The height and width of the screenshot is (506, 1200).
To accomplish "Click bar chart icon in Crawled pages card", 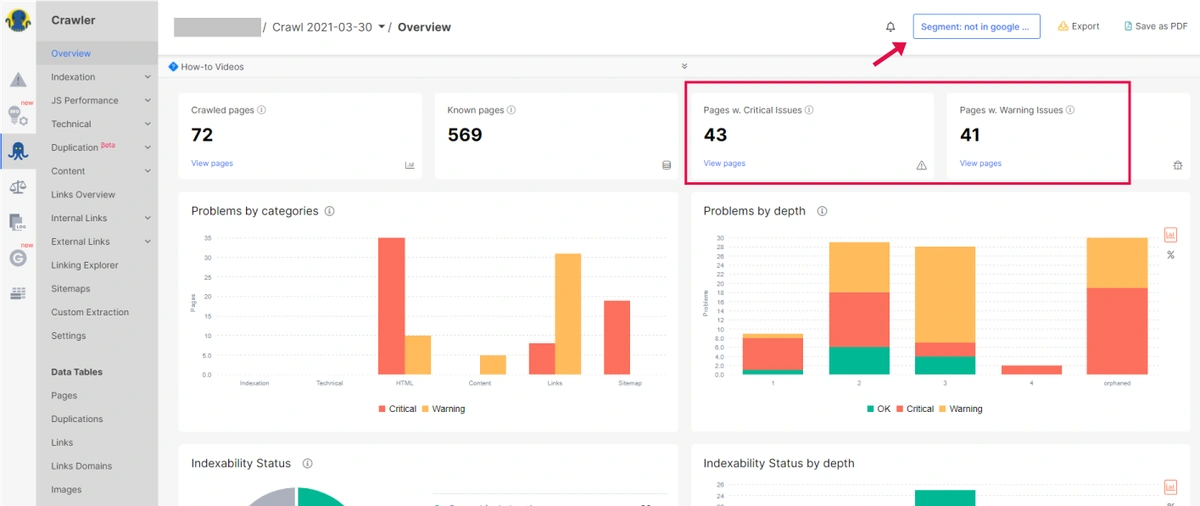I will [410, 165].
